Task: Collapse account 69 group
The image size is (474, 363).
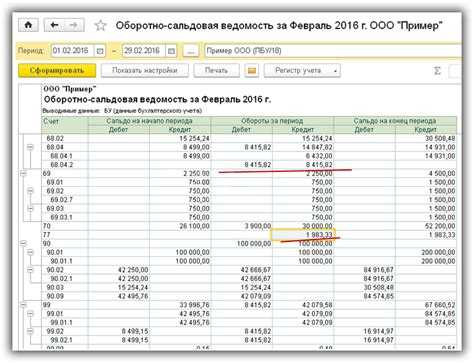Action: coord(23,173)
